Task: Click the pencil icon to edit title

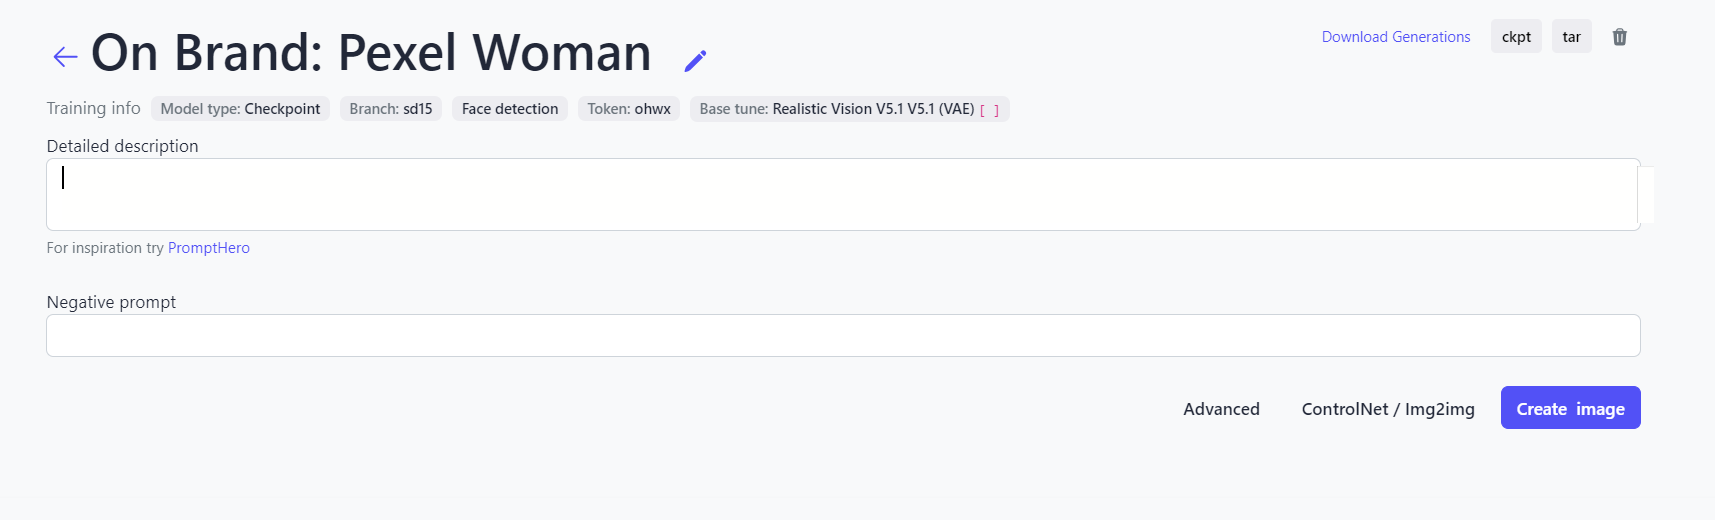Action: point(695,61)
